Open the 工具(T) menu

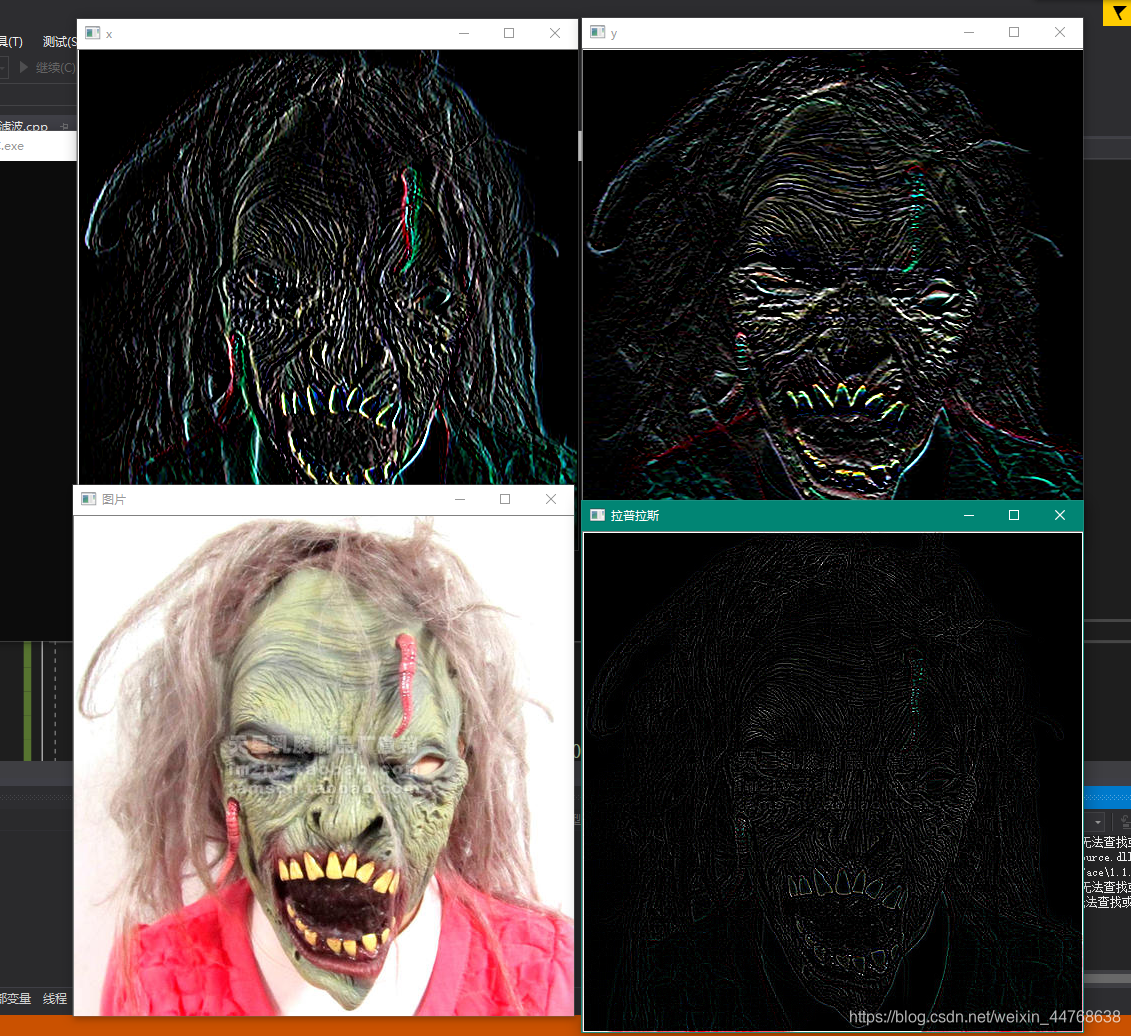tap(10, 42)
